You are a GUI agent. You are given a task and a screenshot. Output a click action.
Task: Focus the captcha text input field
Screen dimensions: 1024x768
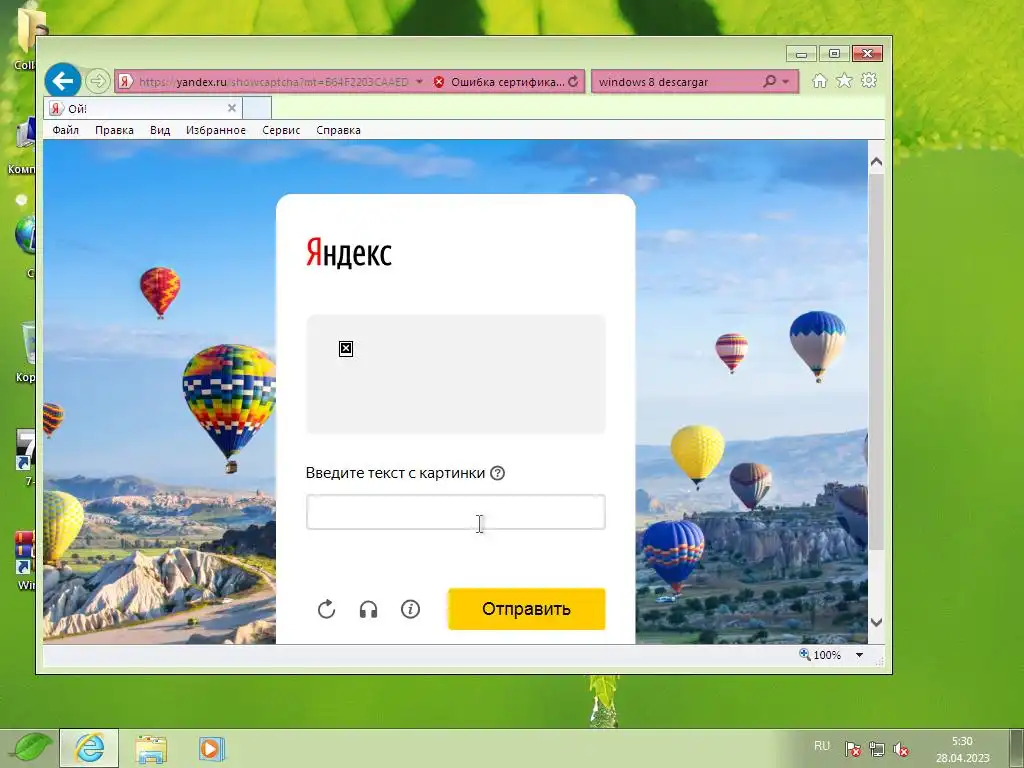click(x=456, y=512)
